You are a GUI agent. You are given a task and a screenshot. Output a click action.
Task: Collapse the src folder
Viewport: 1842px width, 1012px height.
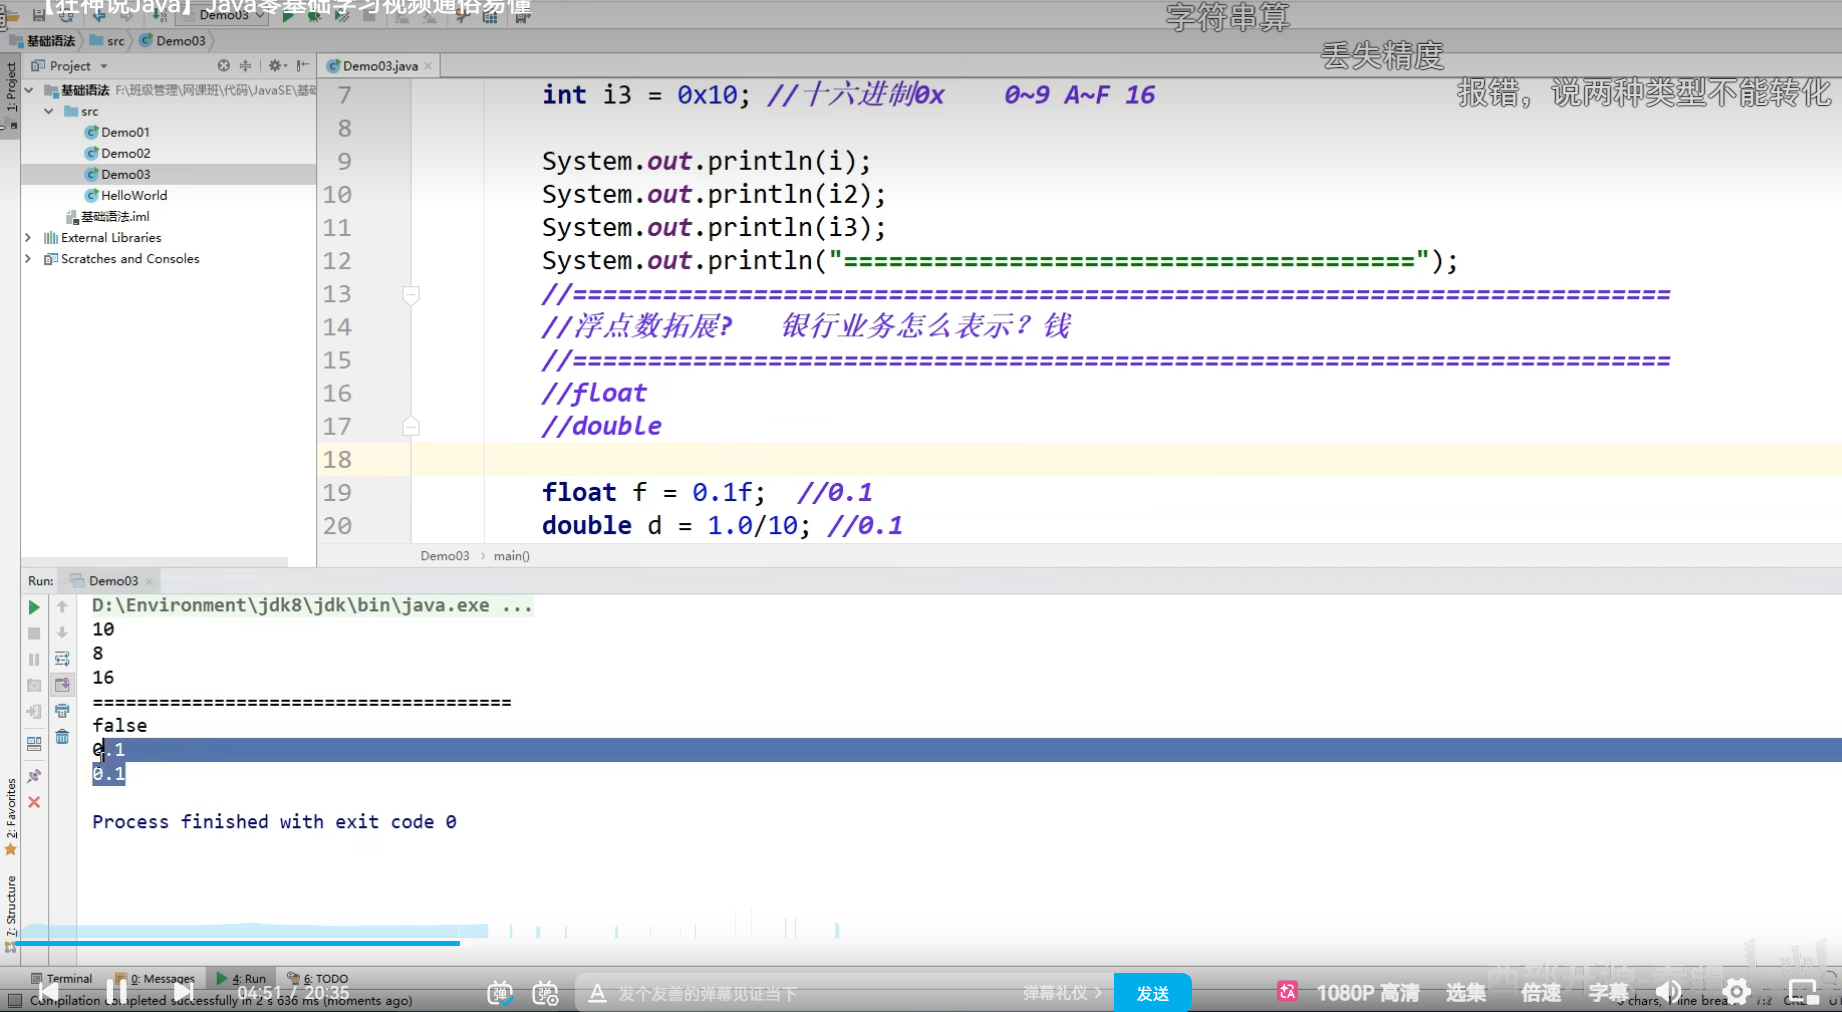tap(49, 111)
